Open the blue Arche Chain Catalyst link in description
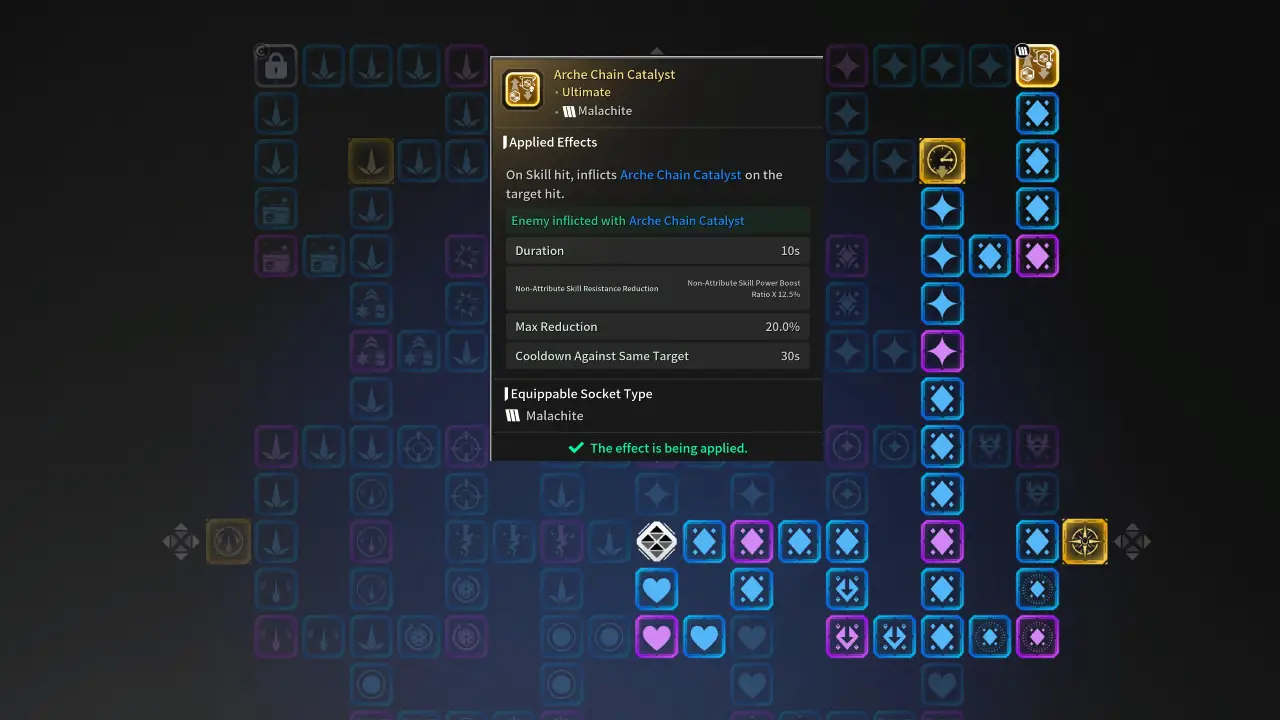 coord(681,175)
